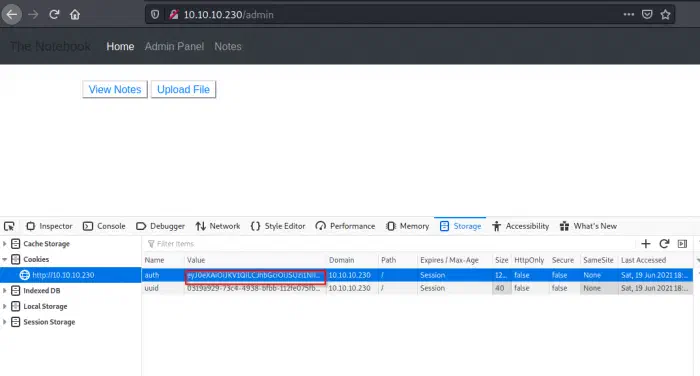Select the uuid cookie name cell
The image size is (700, 376).
click(x=163, y=288)
